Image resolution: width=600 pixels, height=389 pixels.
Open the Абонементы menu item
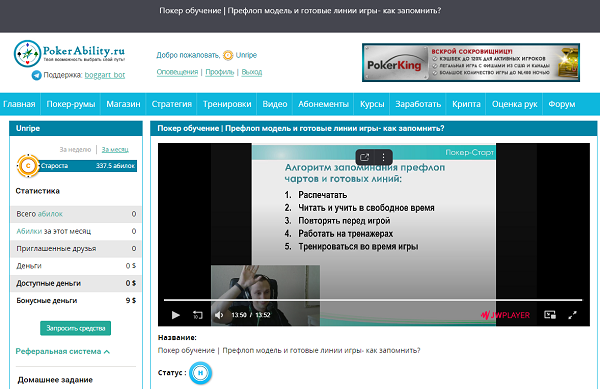(x=323, y=104)
